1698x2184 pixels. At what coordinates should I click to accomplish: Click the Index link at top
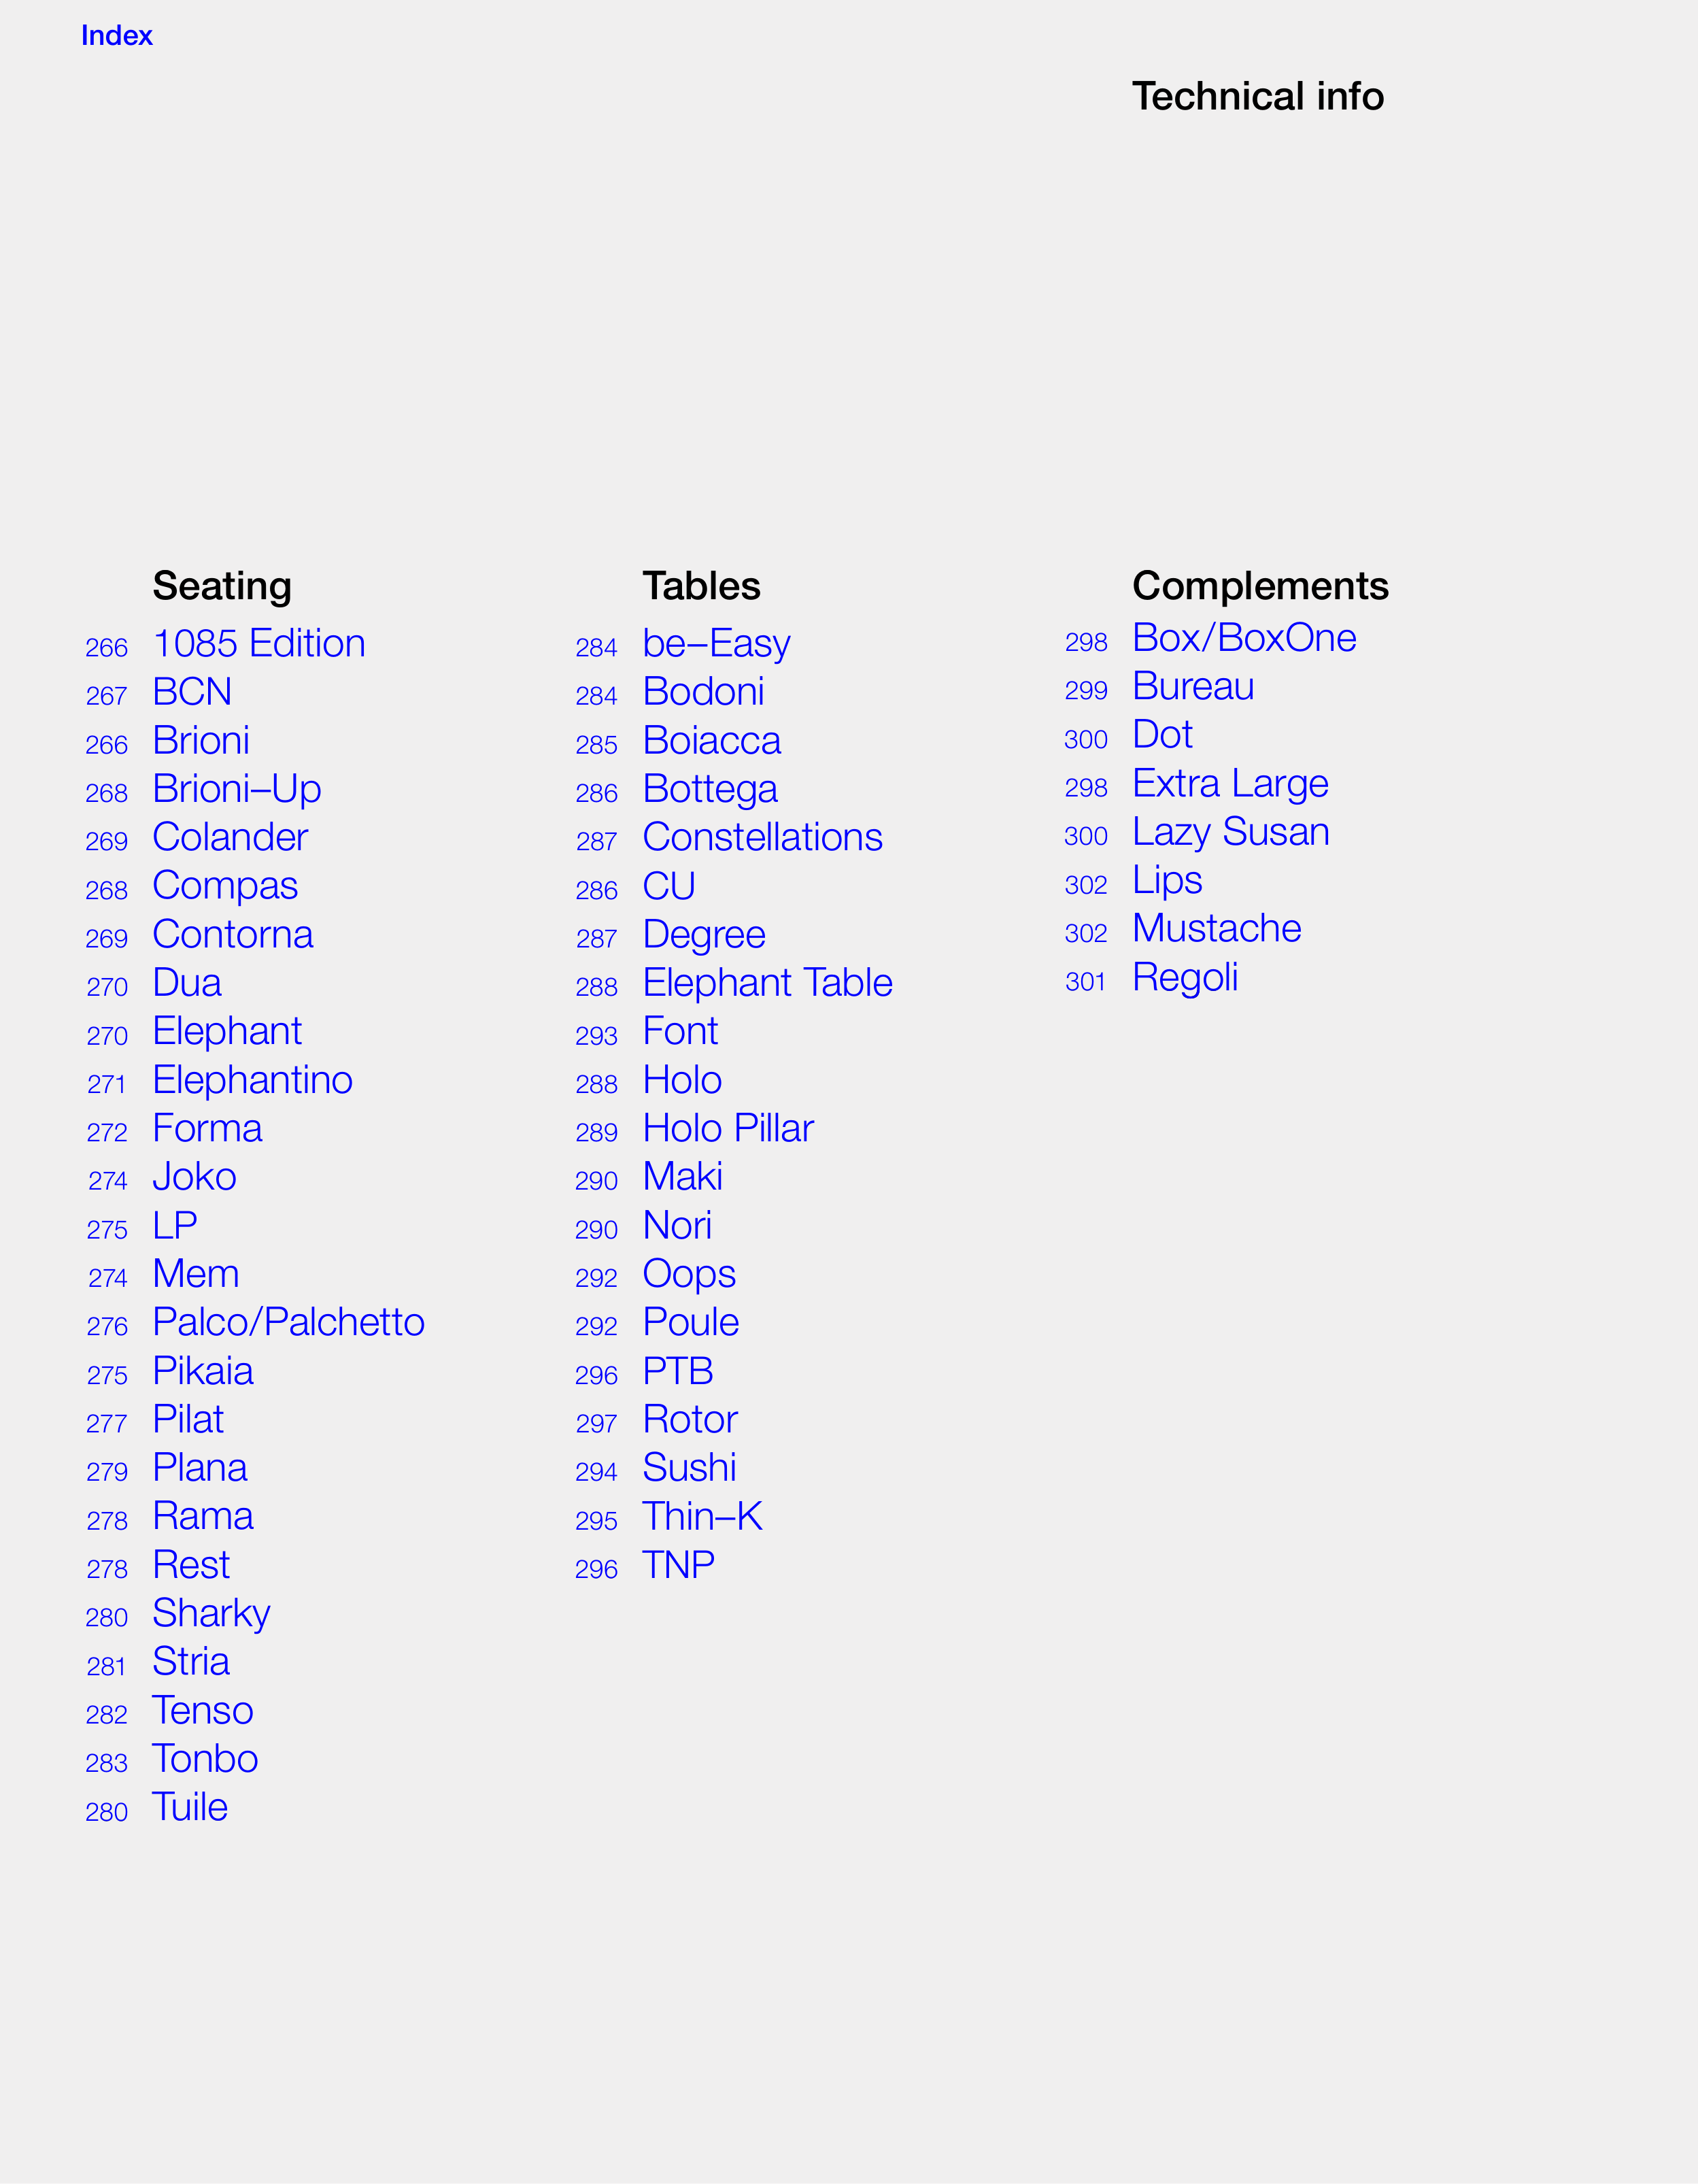point(116,36)
